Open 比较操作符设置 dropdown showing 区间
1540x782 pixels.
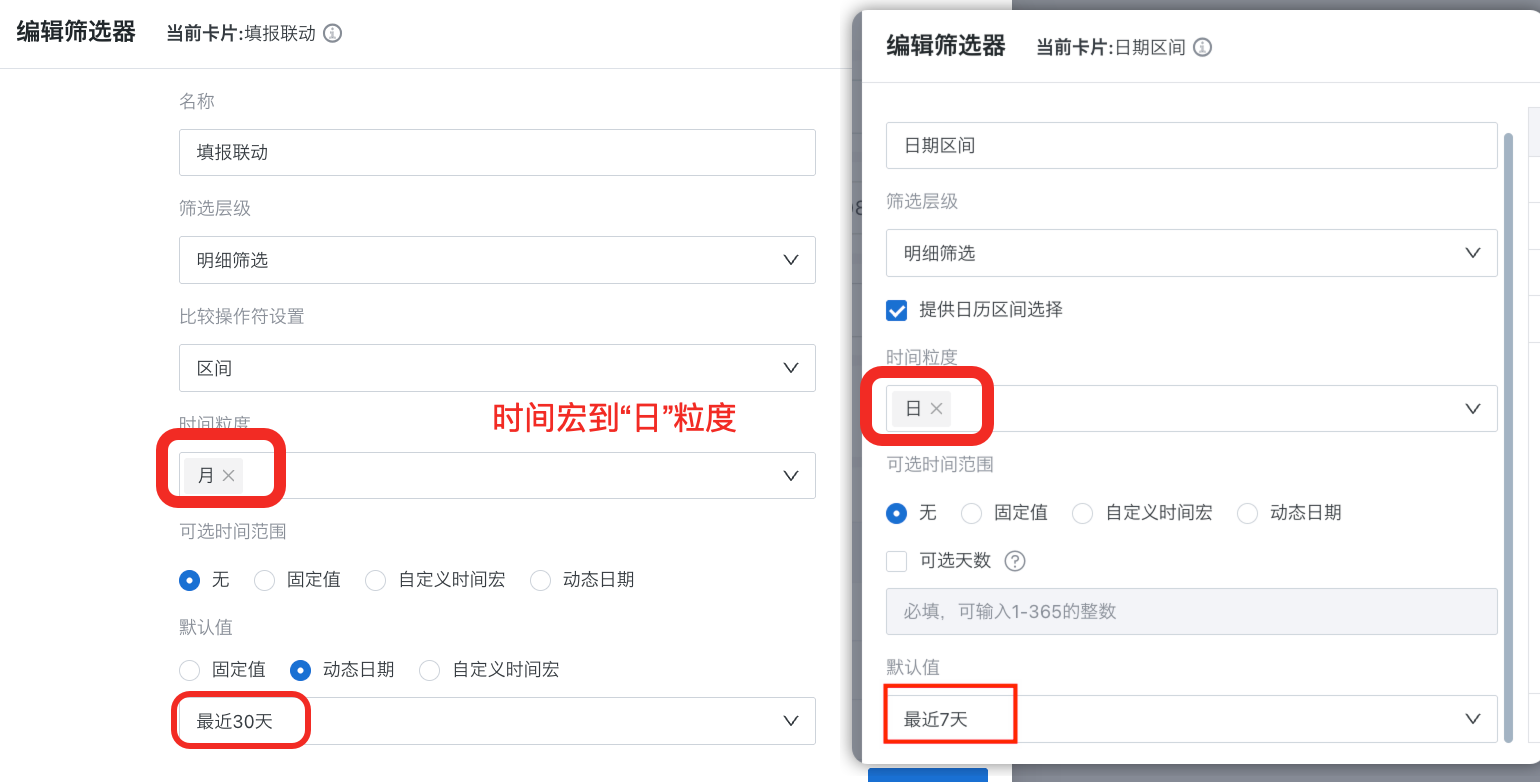click(x=497, y=368)
